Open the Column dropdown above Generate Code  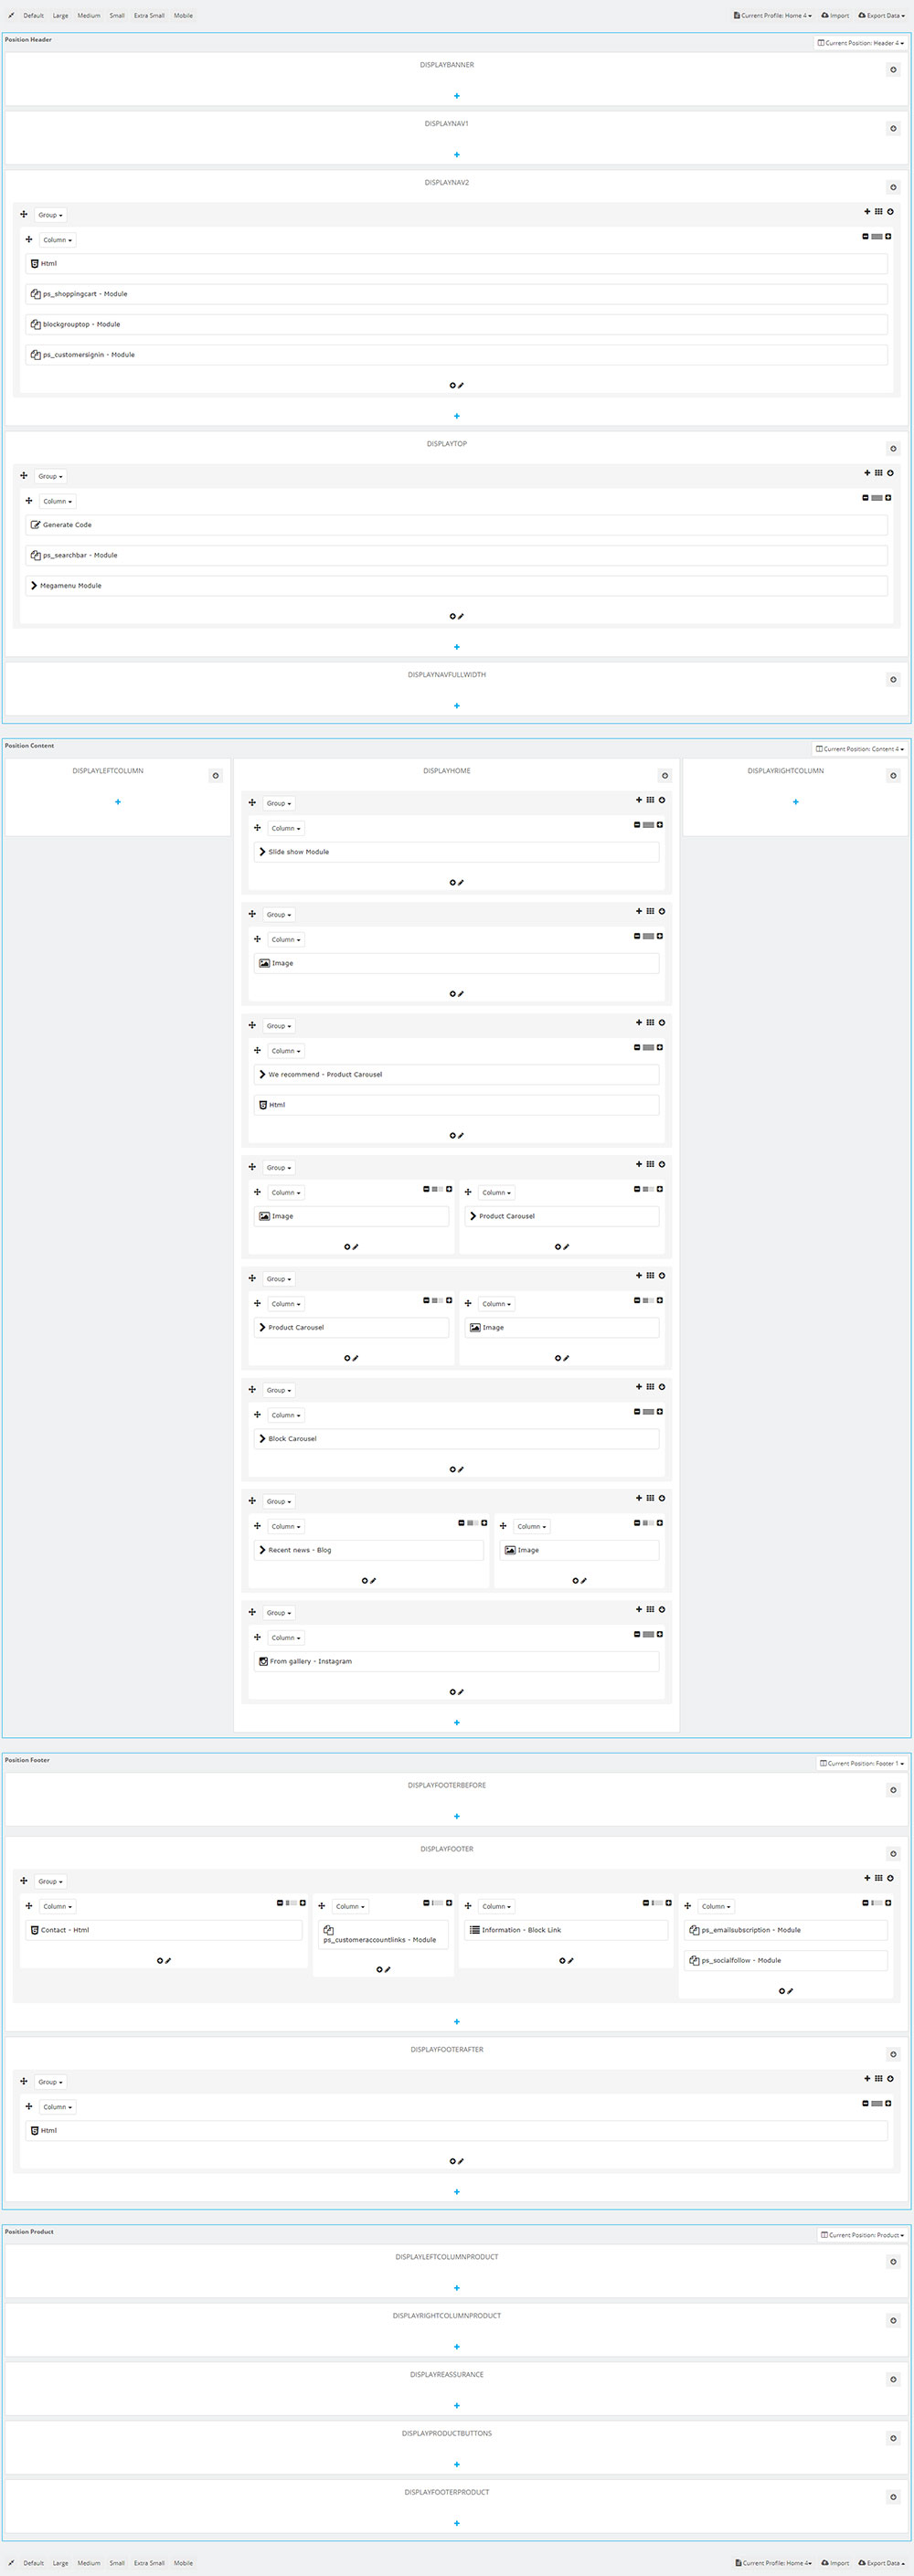click(x=57, y=501)
